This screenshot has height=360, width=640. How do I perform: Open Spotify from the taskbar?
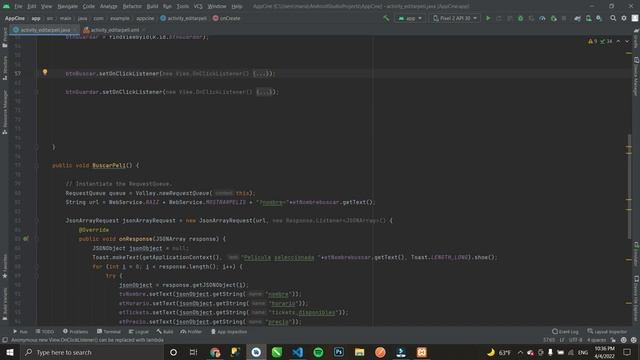[318, 352]
